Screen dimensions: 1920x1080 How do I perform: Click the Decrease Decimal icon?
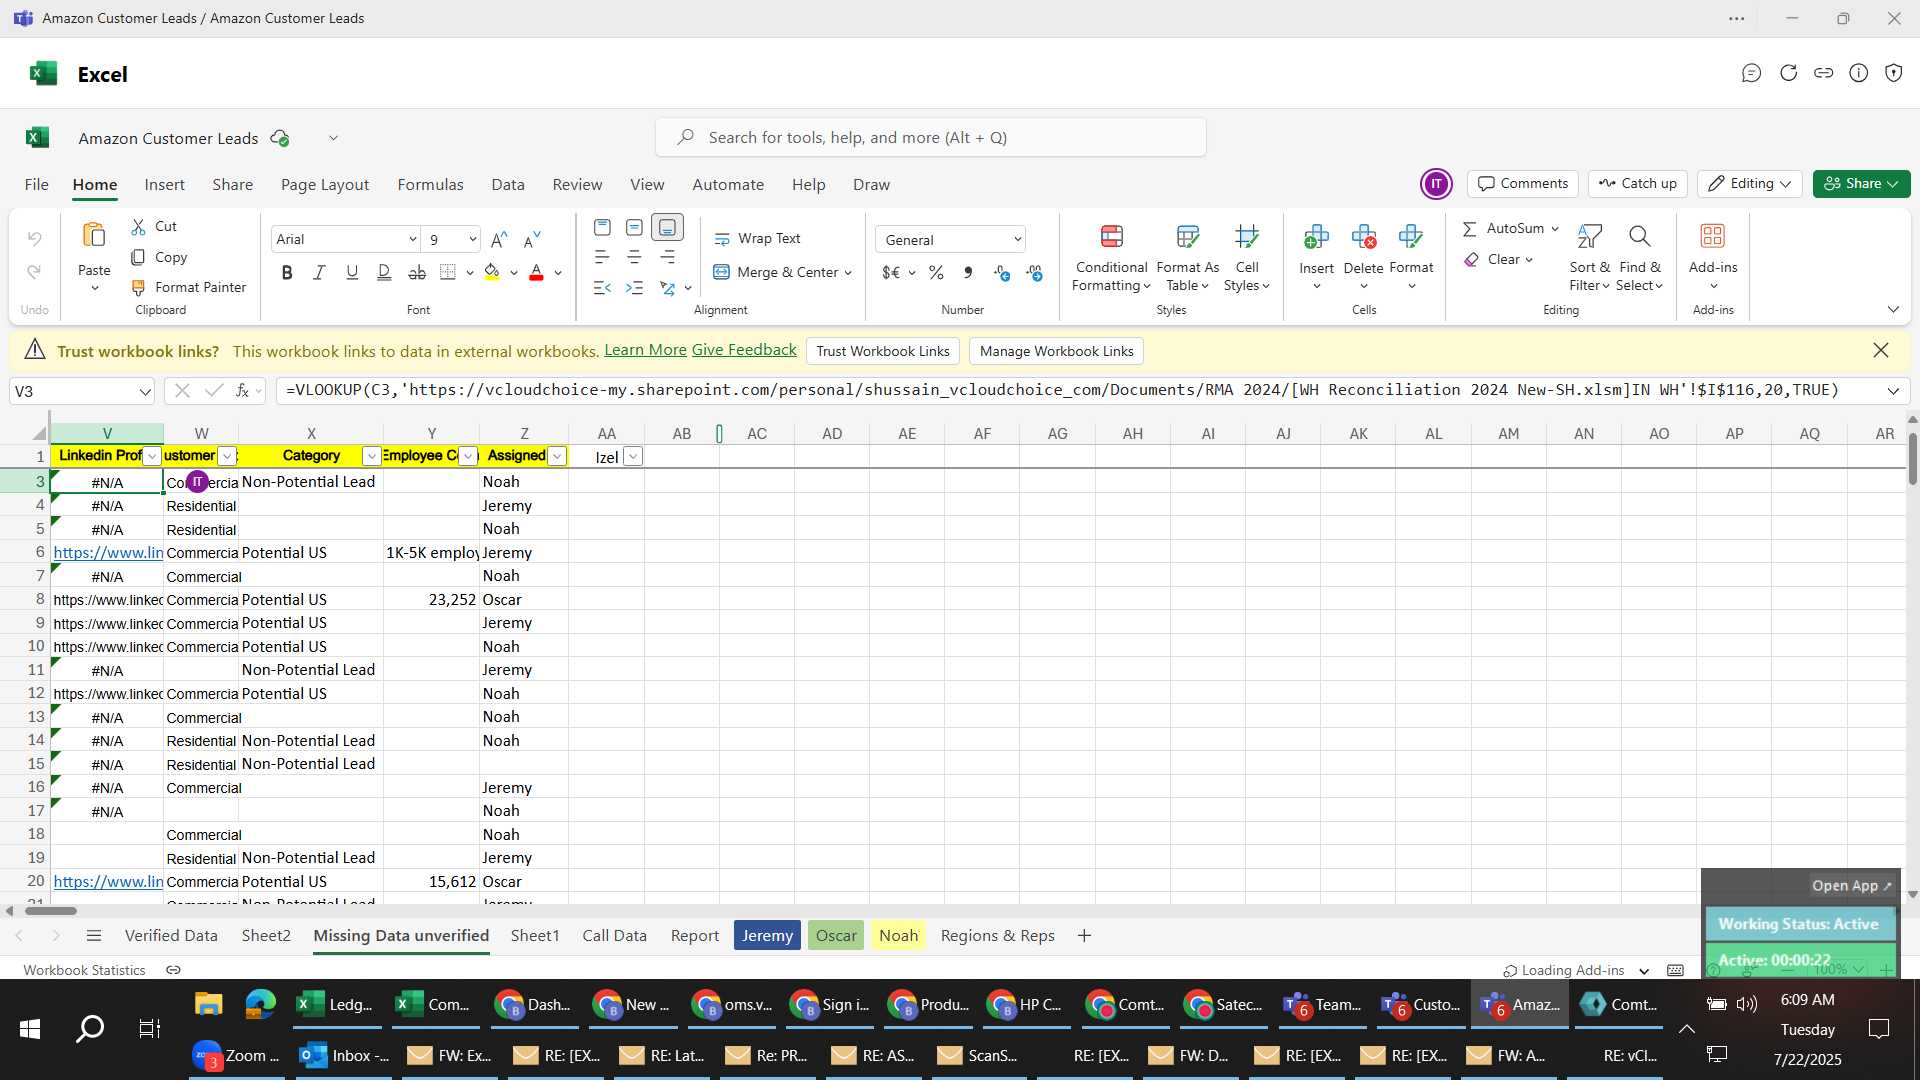pyautogui.click(x=1035, y=272)
